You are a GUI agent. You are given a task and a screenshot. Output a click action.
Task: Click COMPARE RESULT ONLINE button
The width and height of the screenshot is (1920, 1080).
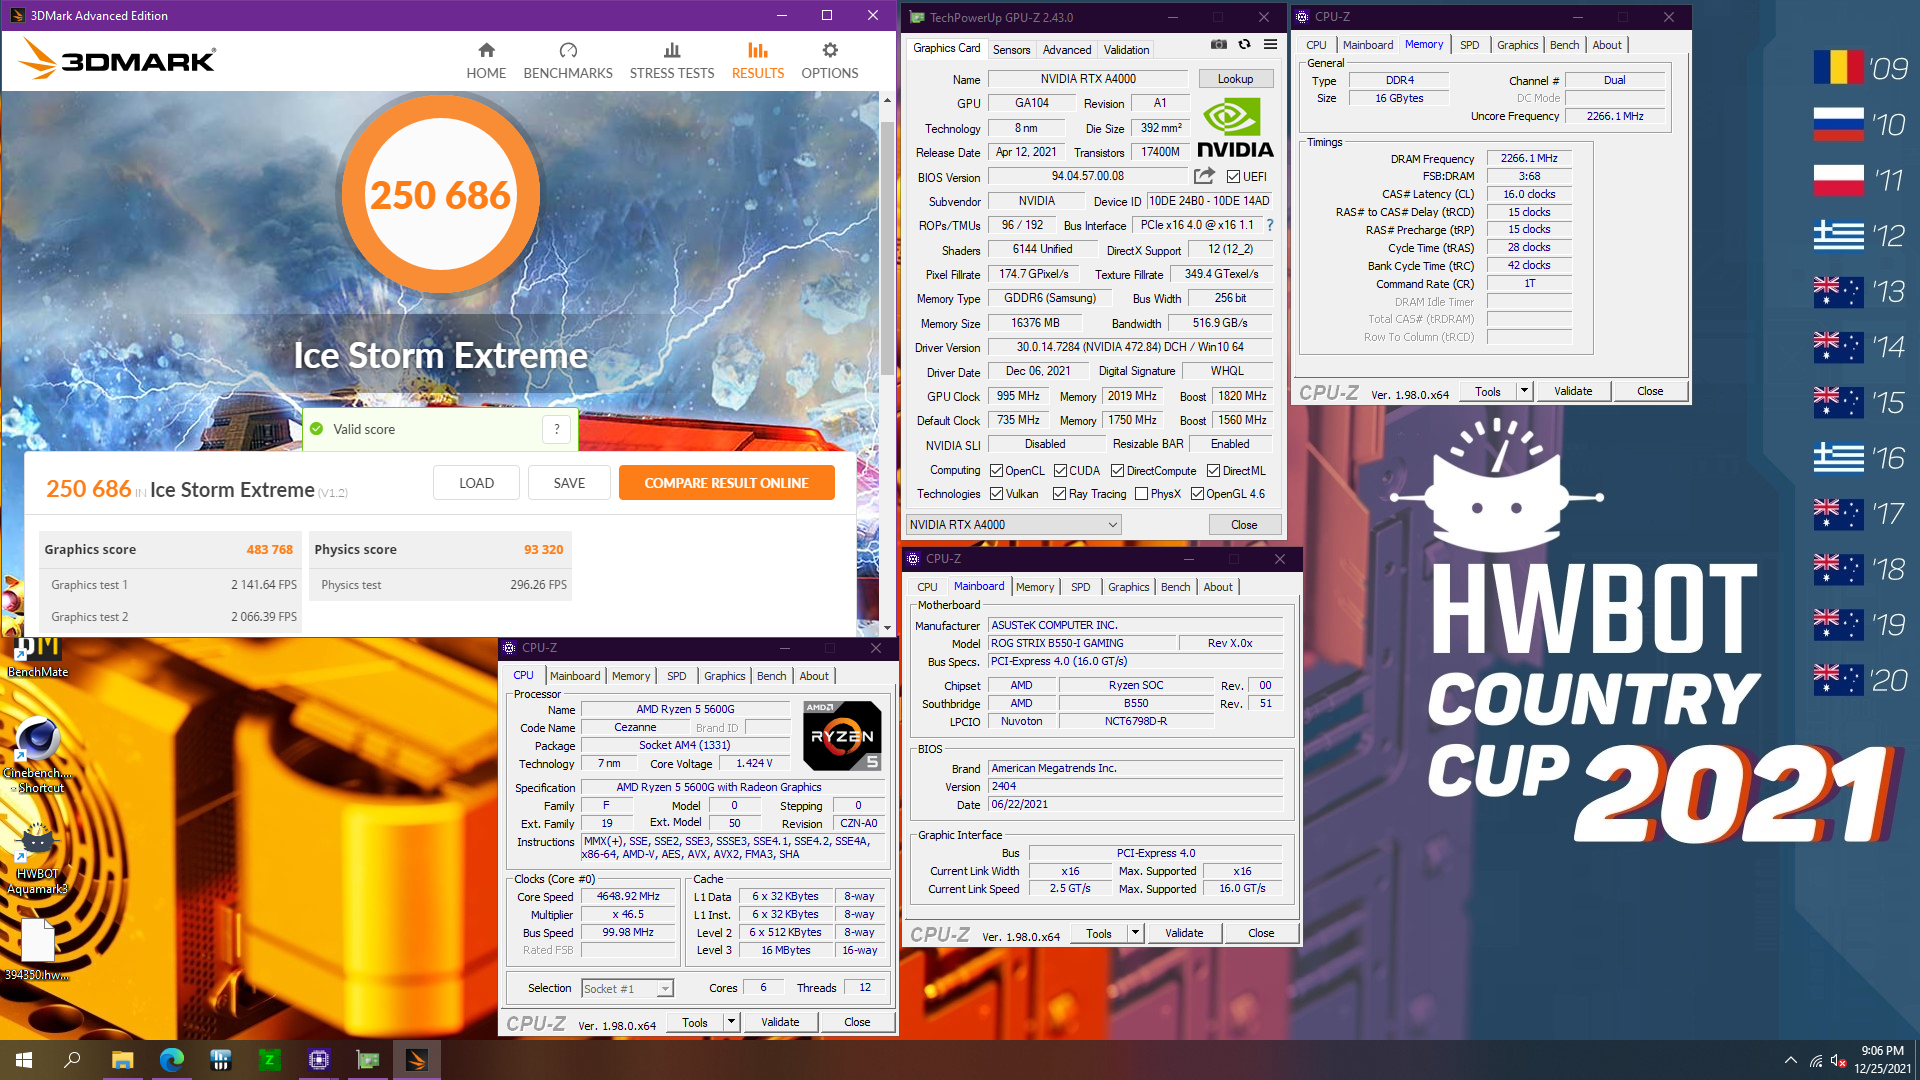tap(726, 483)
